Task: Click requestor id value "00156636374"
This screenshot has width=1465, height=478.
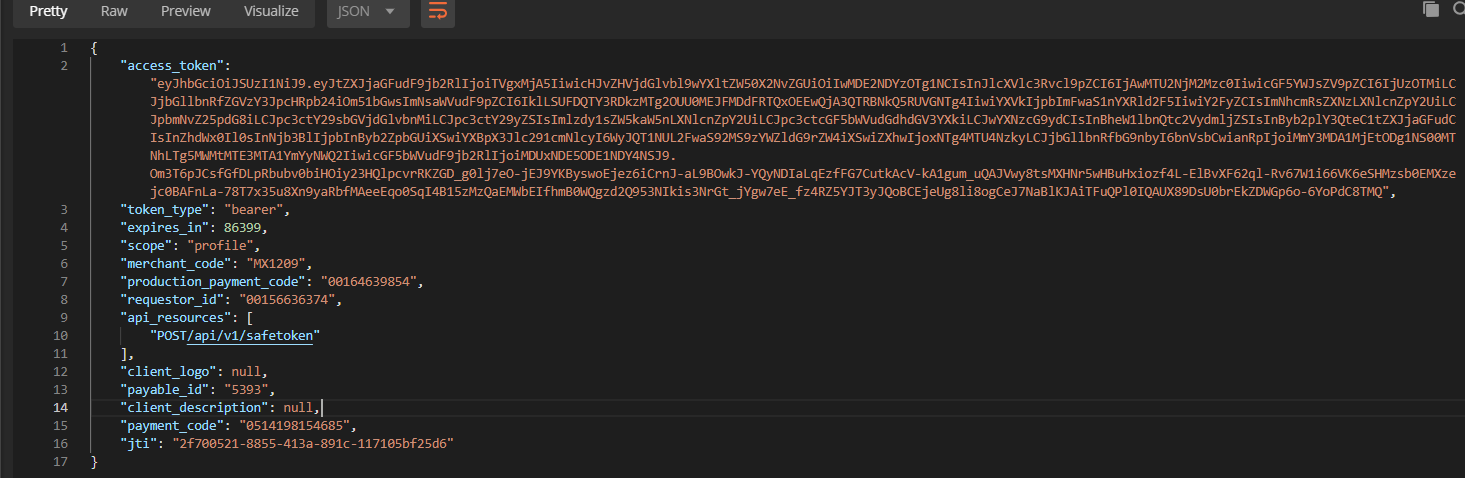Action: 288,300
